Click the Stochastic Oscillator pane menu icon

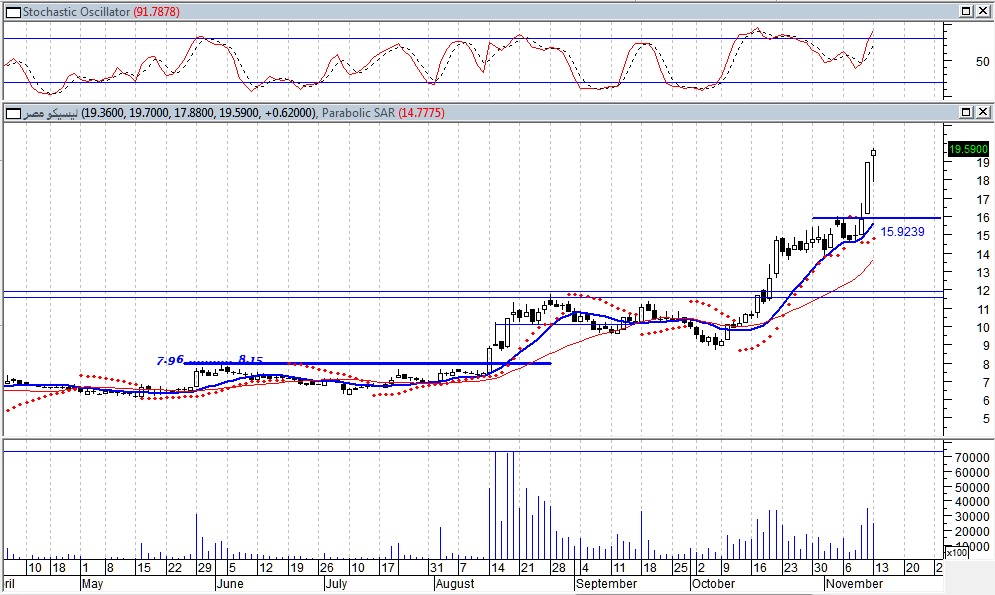11,11
